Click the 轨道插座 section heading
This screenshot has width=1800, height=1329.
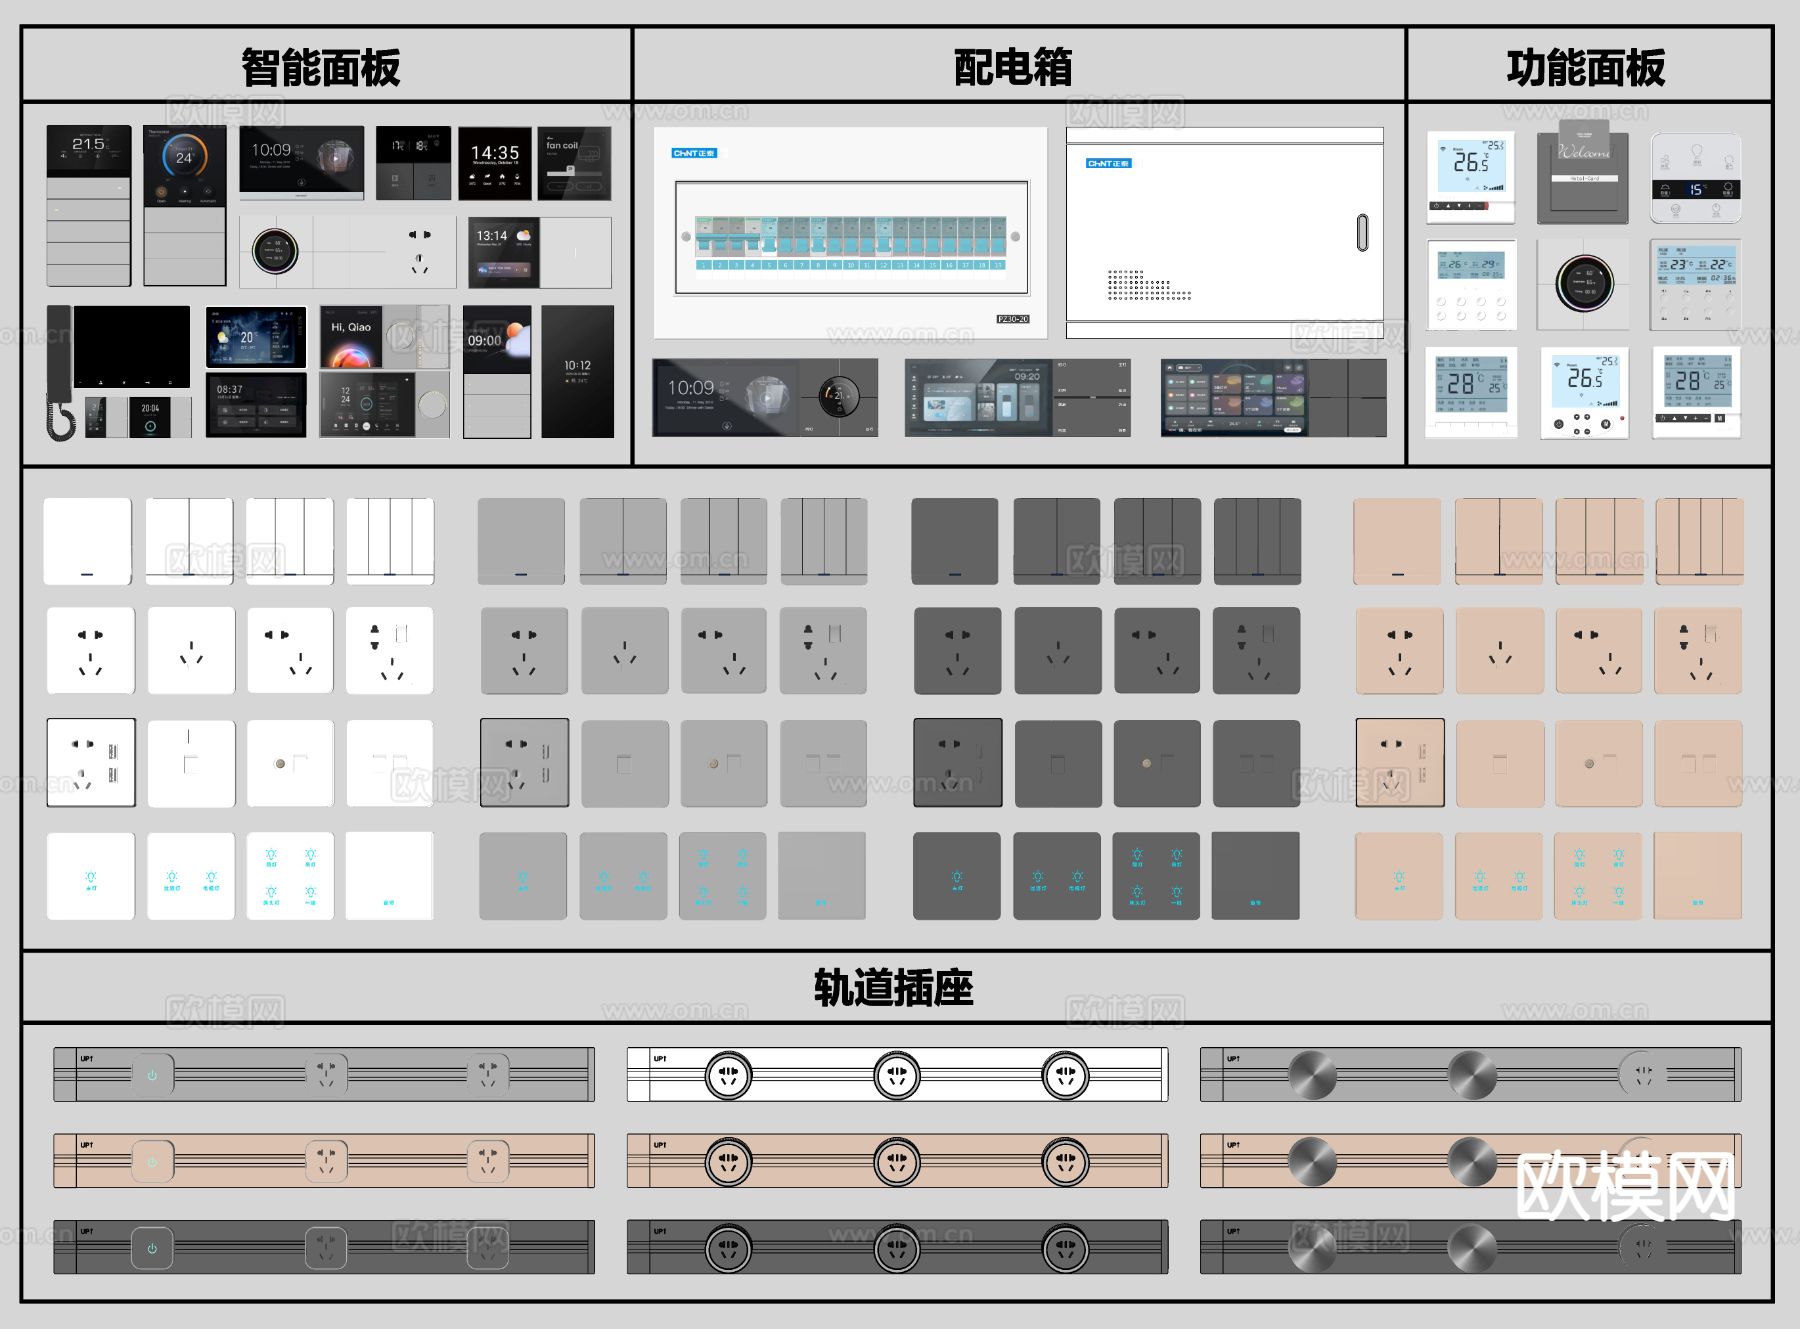[x=893, y=988]
